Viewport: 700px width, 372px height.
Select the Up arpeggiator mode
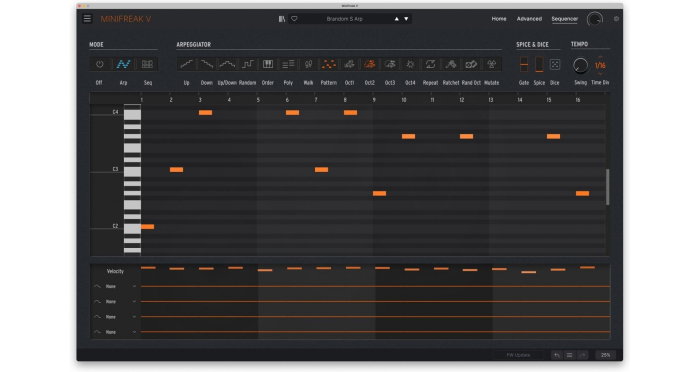[x=187, y=64]
